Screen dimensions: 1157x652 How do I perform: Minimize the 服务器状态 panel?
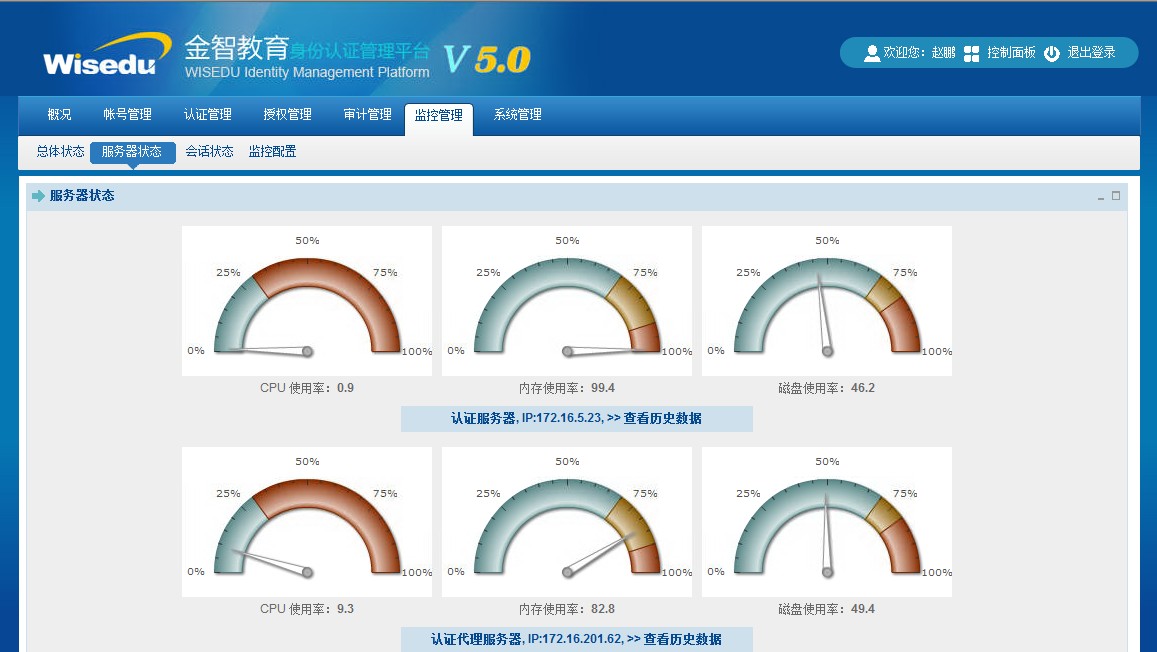coord(1101,197)
